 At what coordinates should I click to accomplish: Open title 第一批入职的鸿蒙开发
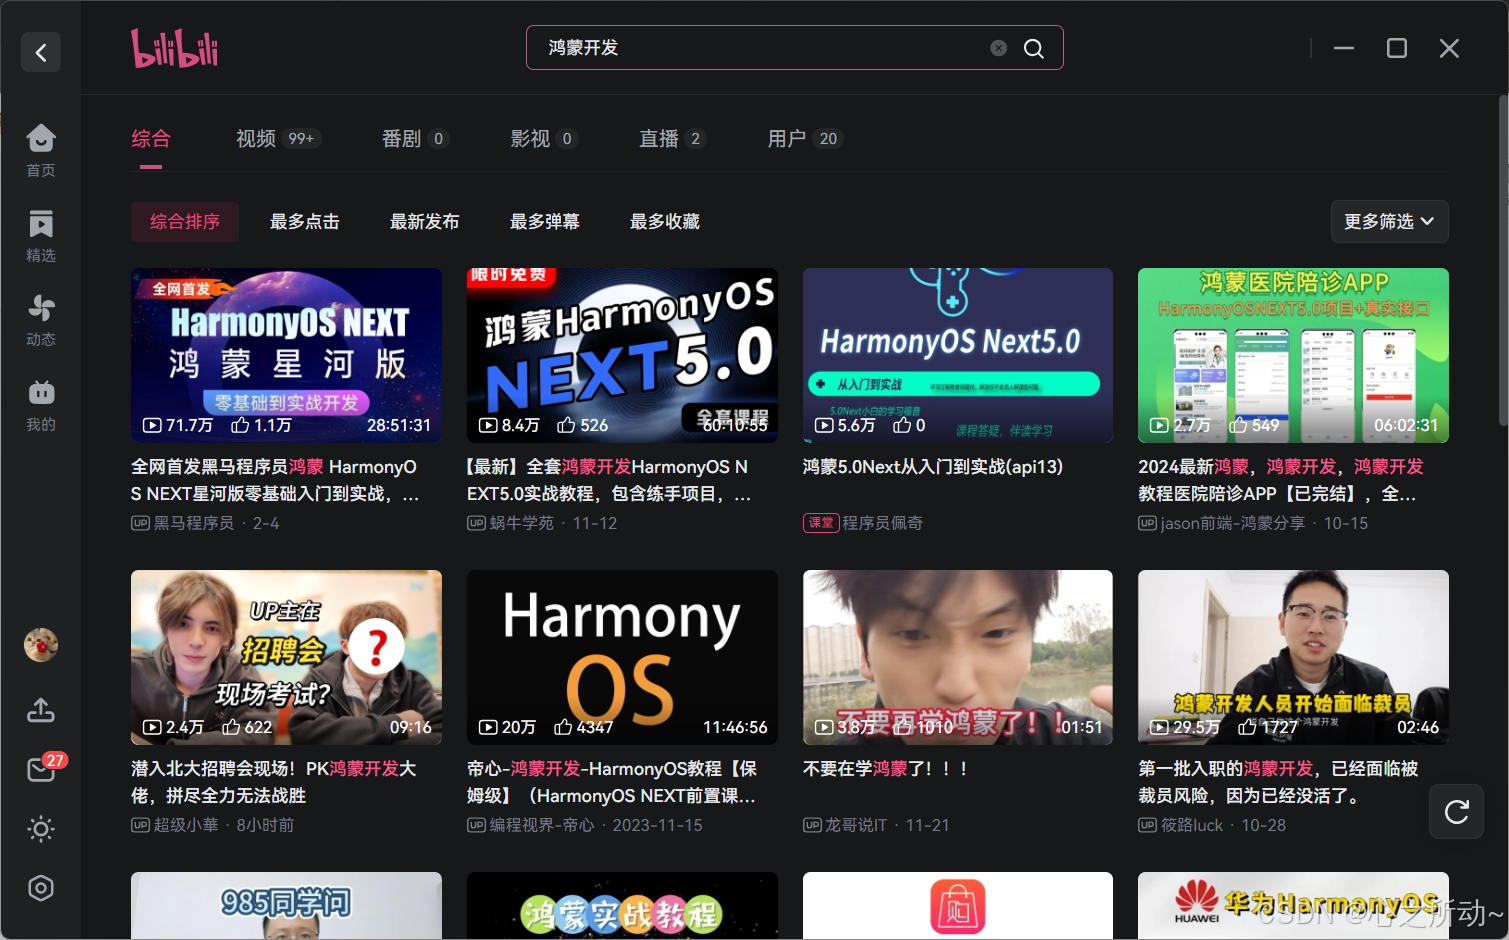1278,782
